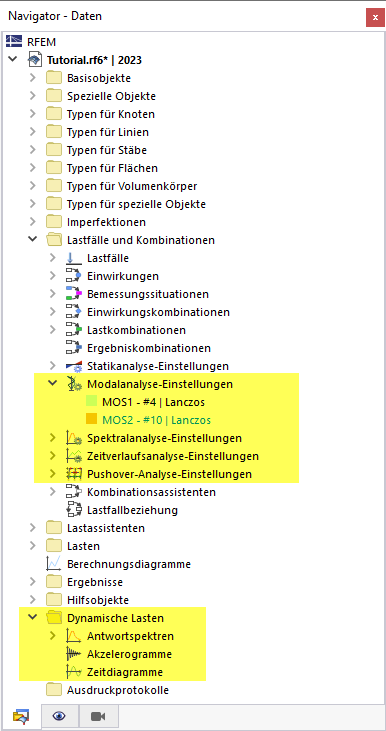Click the Kombinationsassistenten icon

(74, 492)
